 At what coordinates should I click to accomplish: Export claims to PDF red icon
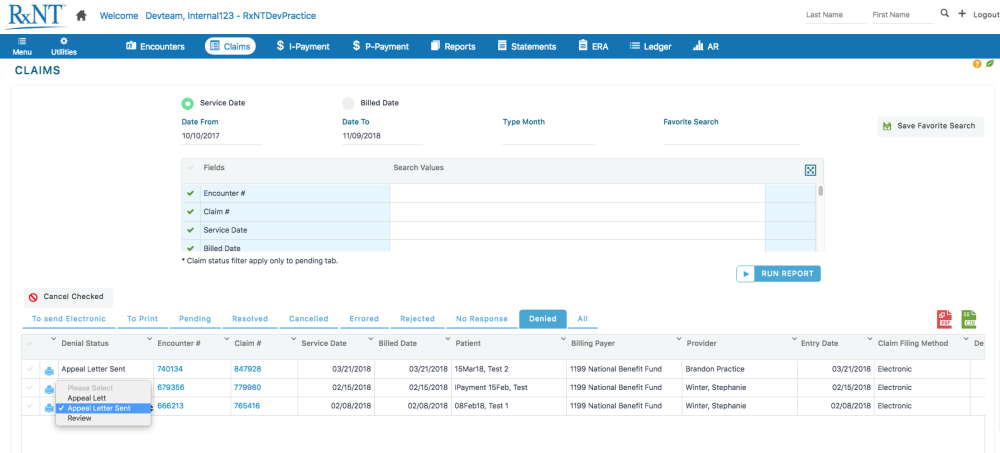pos(945,319)
